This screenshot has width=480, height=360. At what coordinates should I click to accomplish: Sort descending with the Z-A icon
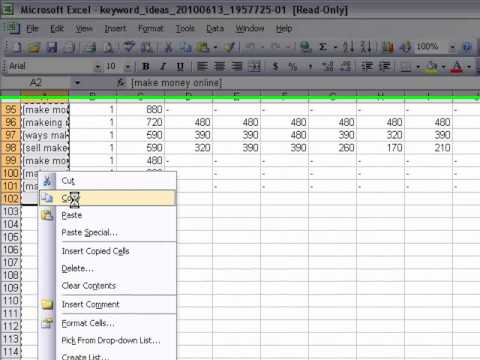(366, 47)
